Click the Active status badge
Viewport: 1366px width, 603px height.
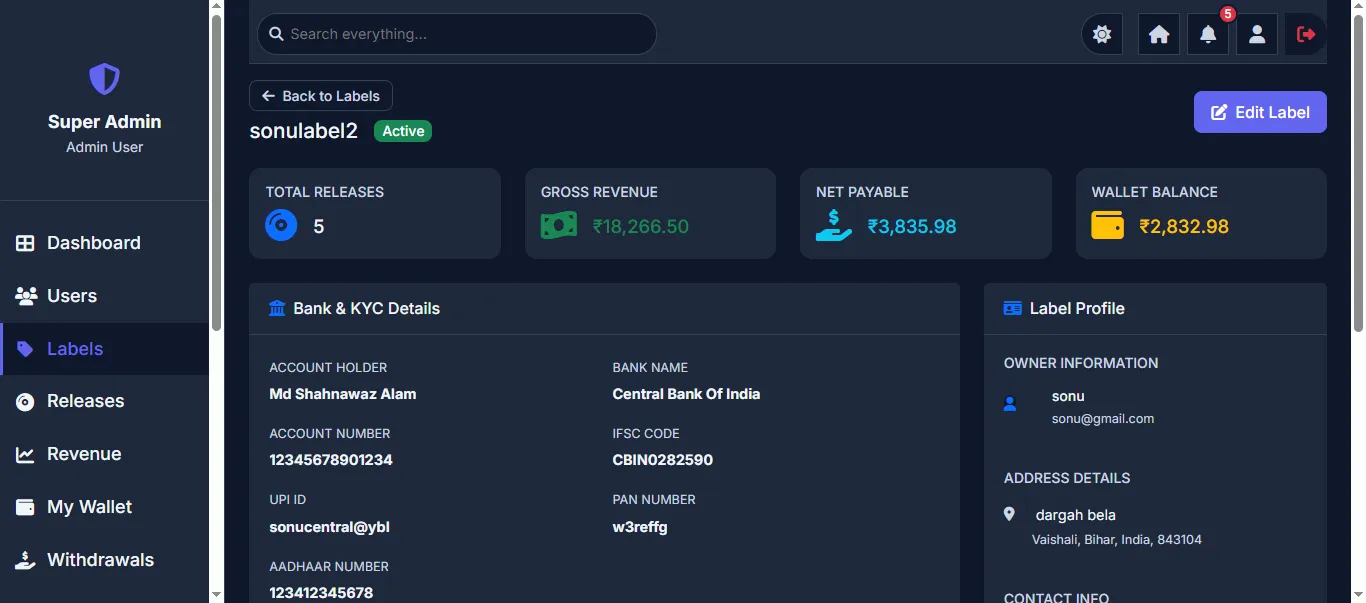[403, 131]
